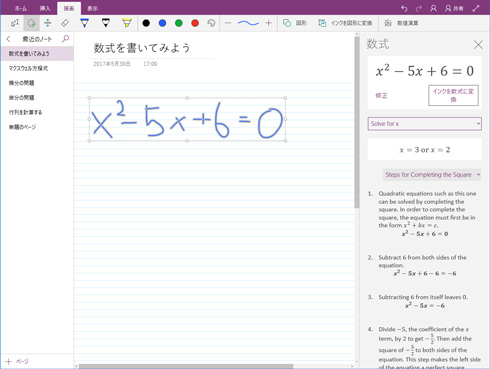Screen dimensions: 490x369
Task: Click the 最近のノート header
Action: (37, 39)
